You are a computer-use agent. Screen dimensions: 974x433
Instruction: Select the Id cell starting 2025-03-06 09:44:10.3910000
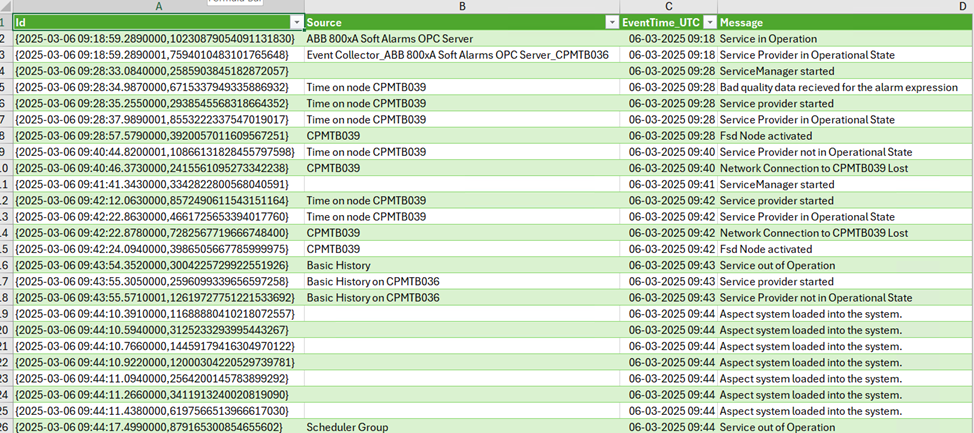point(159,314)
